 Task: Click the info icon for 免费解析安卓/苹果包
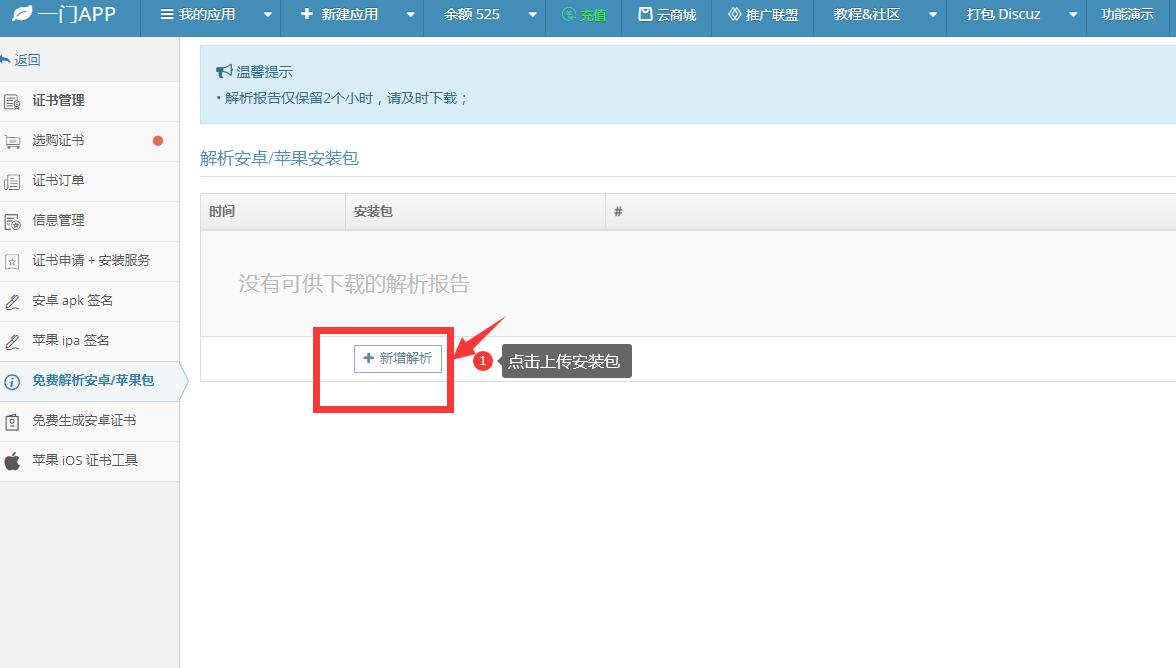[12, 382]
